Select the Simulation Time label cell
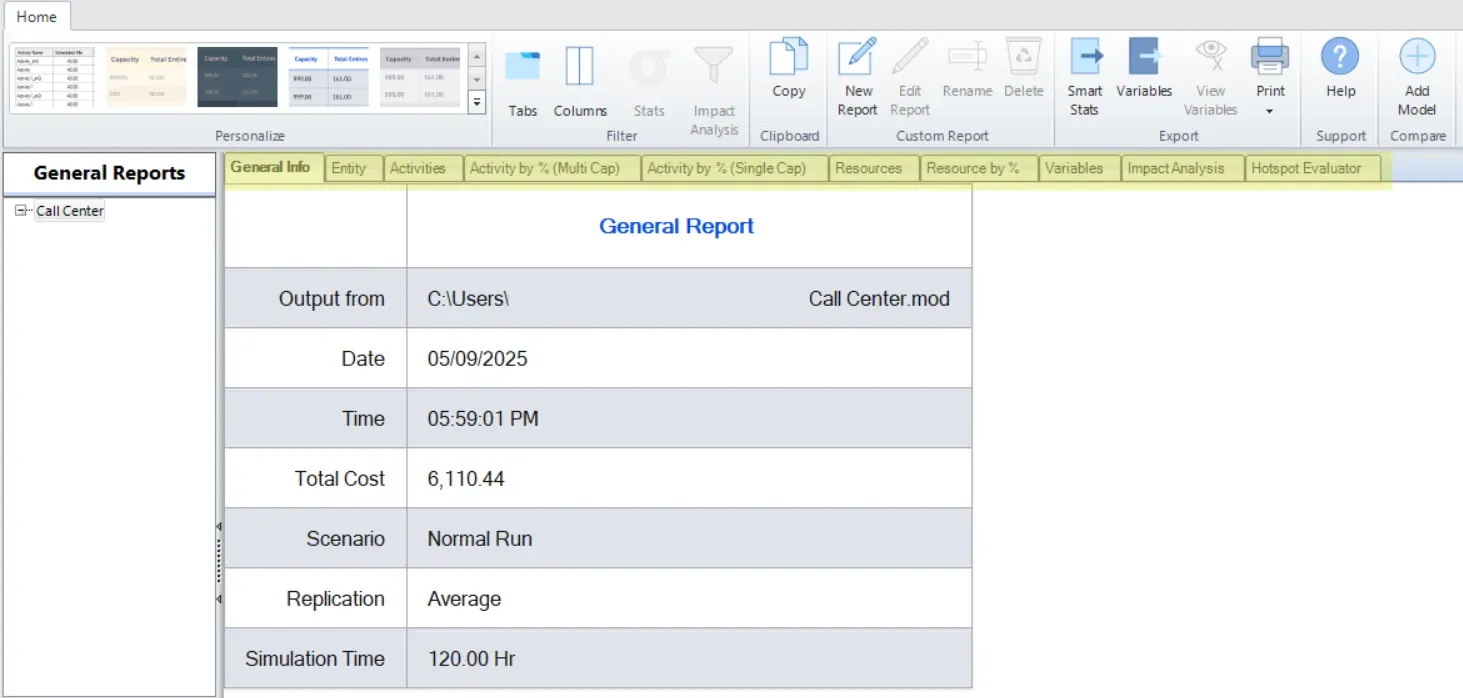 [x=316, y=658]
